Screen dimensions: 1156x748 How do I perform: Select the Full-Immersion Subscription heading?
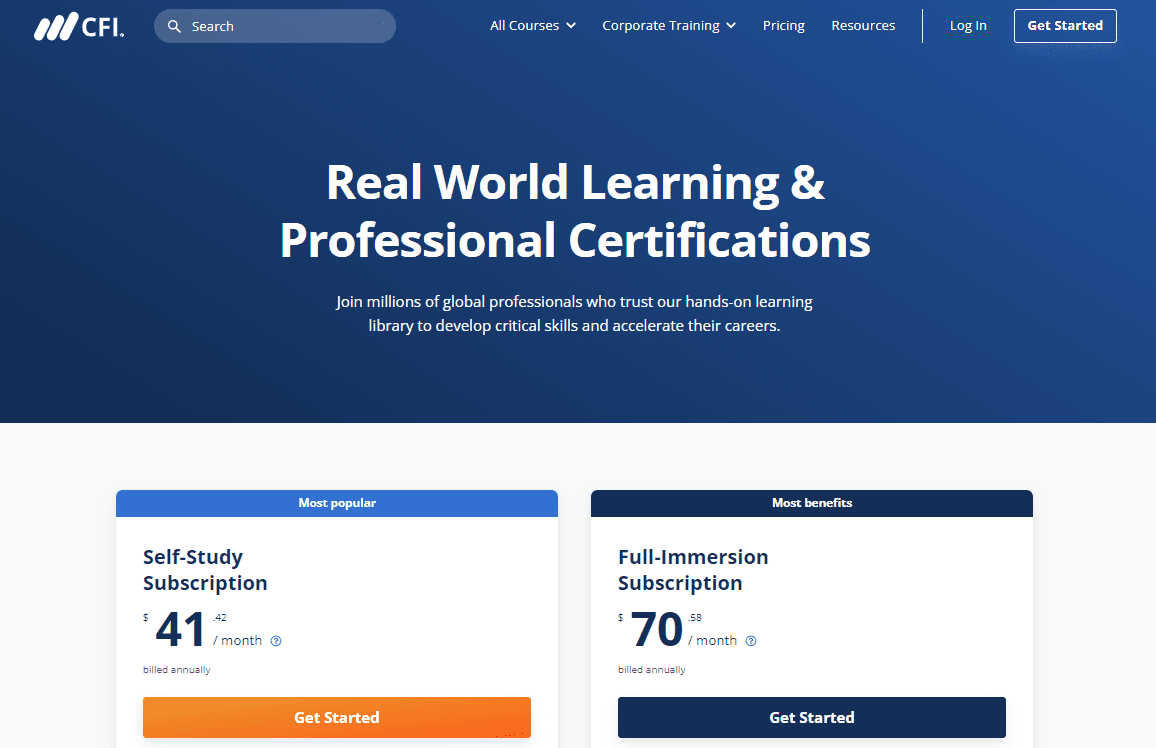point(693,570)
